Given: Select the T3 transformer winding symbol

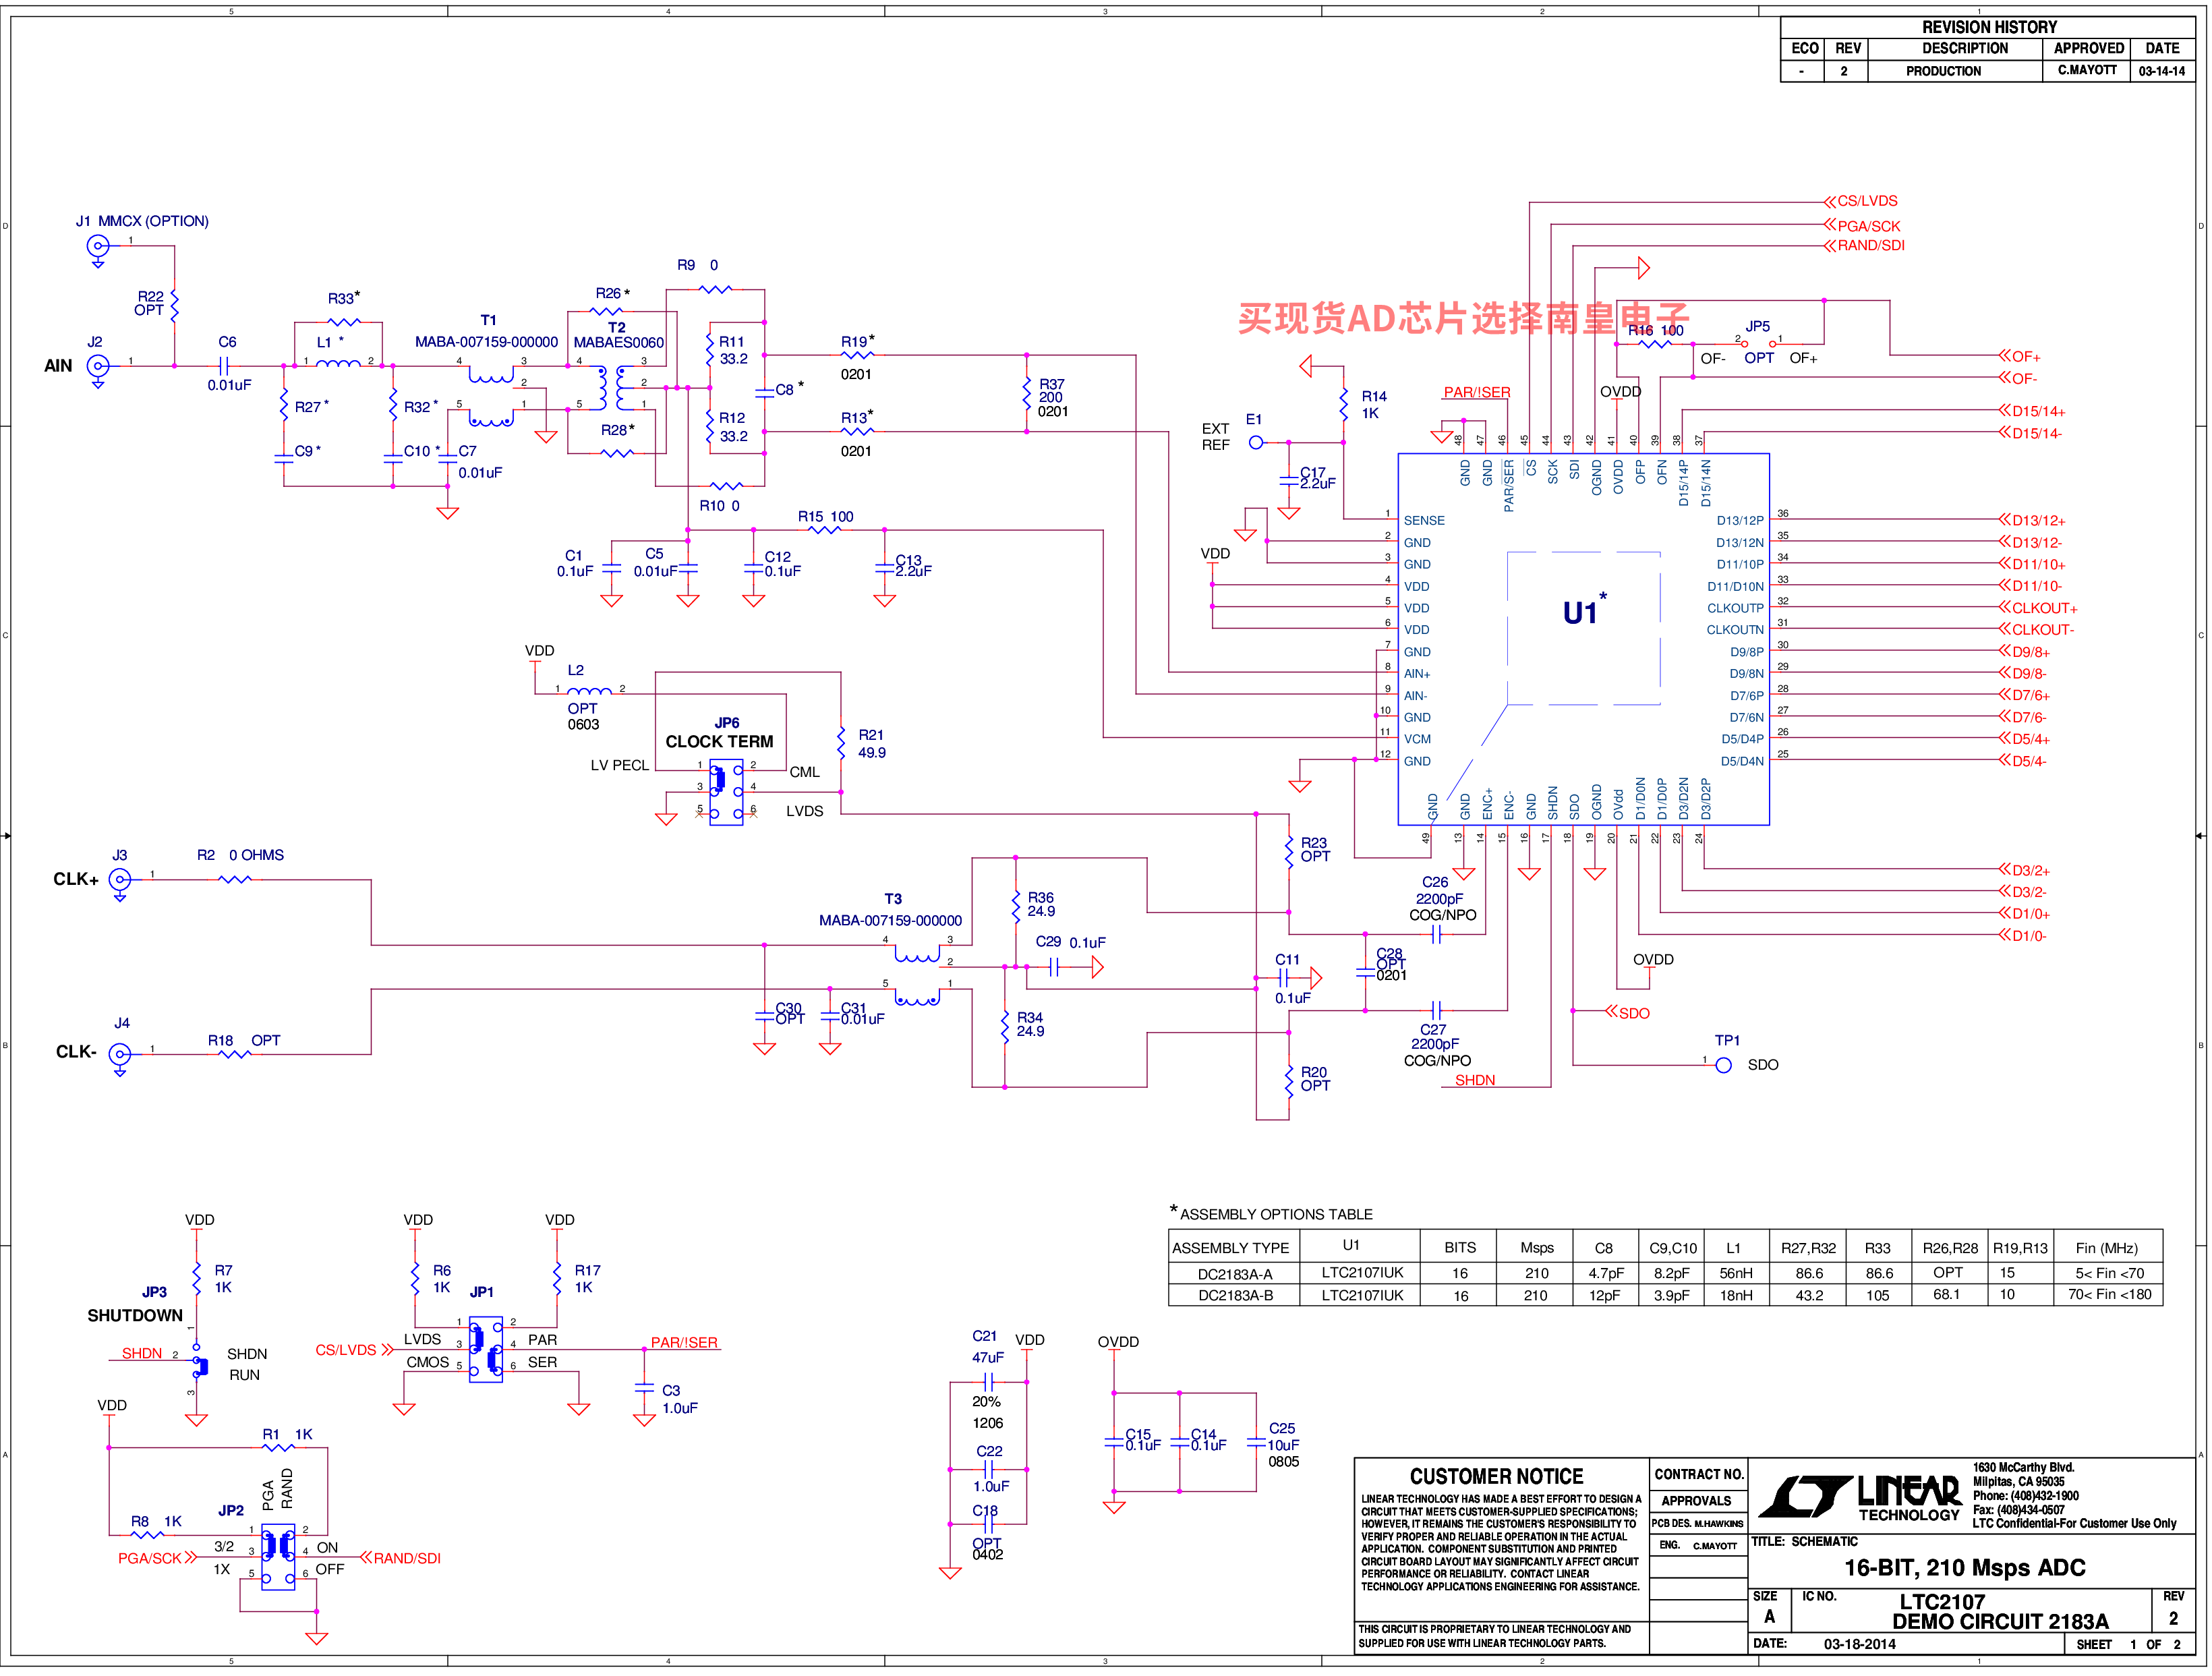Looking at the screenshot, I should [x=917, y=977].
